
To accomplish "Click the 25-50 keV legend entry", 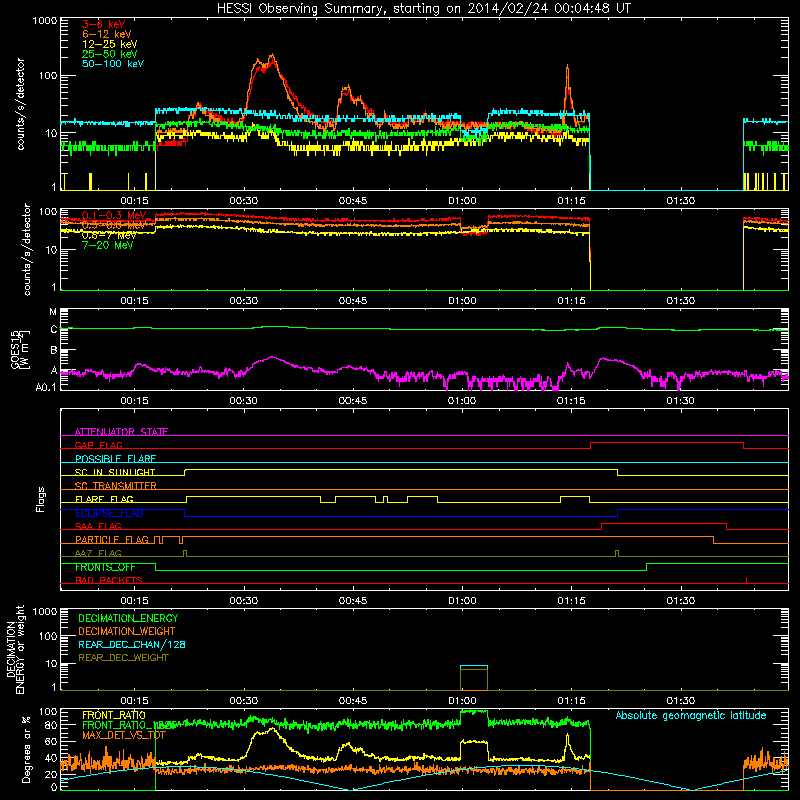I will coord(110,54).
